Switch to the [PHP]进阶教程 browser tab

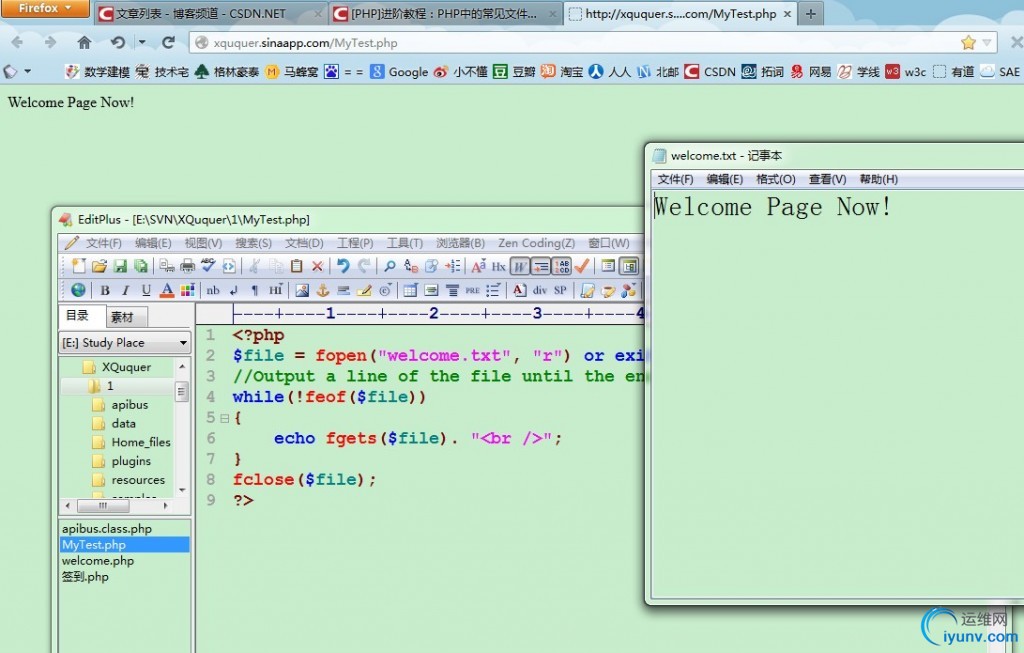tap(444, 13)
